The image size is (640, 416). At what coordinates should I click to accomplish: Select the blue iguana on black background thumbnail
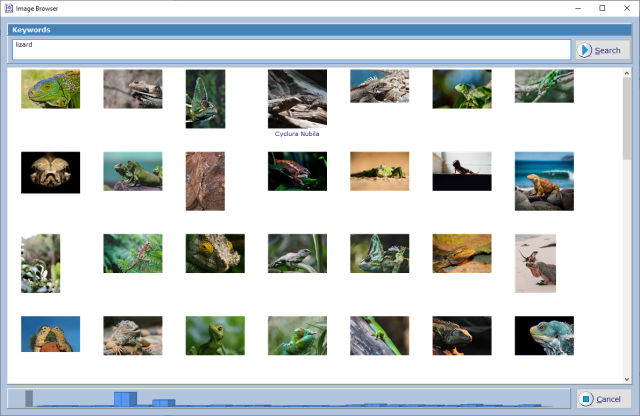544,336
